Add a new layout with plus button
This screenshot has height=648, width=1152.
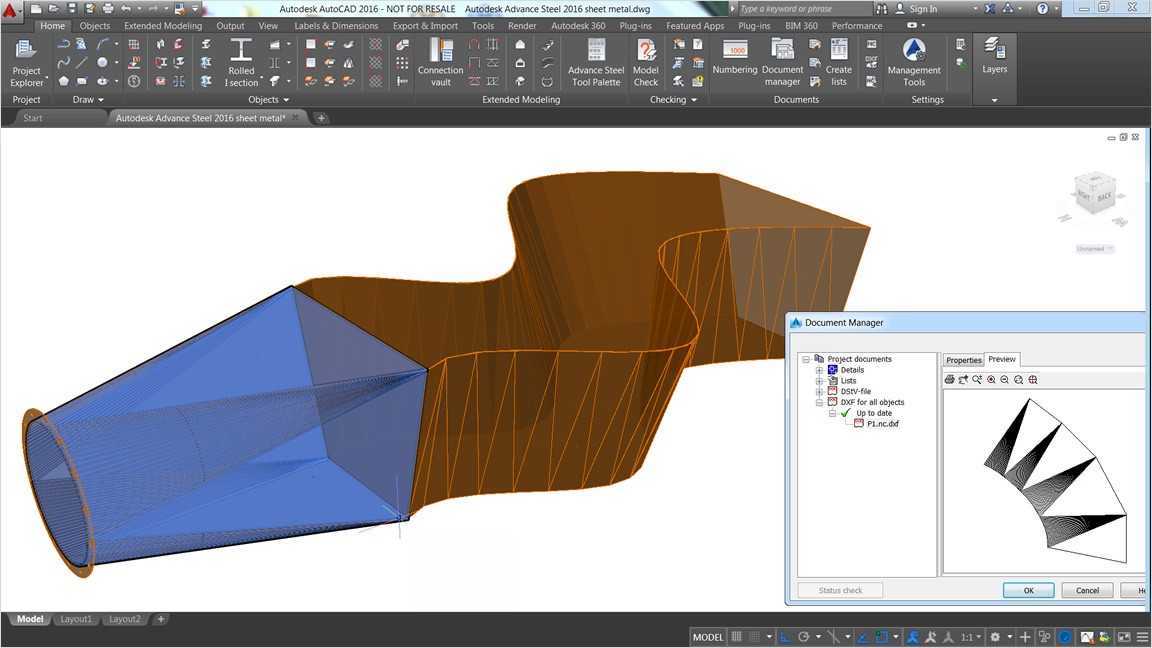tap(161, 619)
